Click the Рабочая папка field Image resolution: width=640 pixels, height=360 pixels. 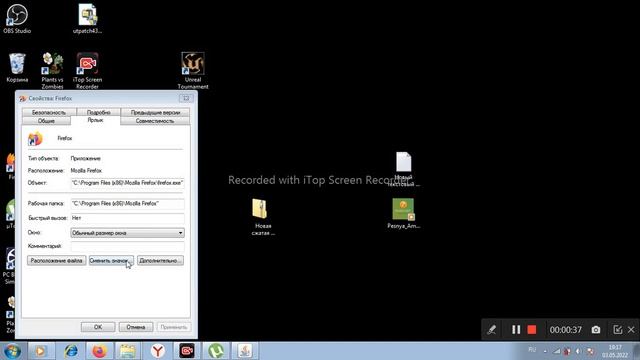pos(127,203)
